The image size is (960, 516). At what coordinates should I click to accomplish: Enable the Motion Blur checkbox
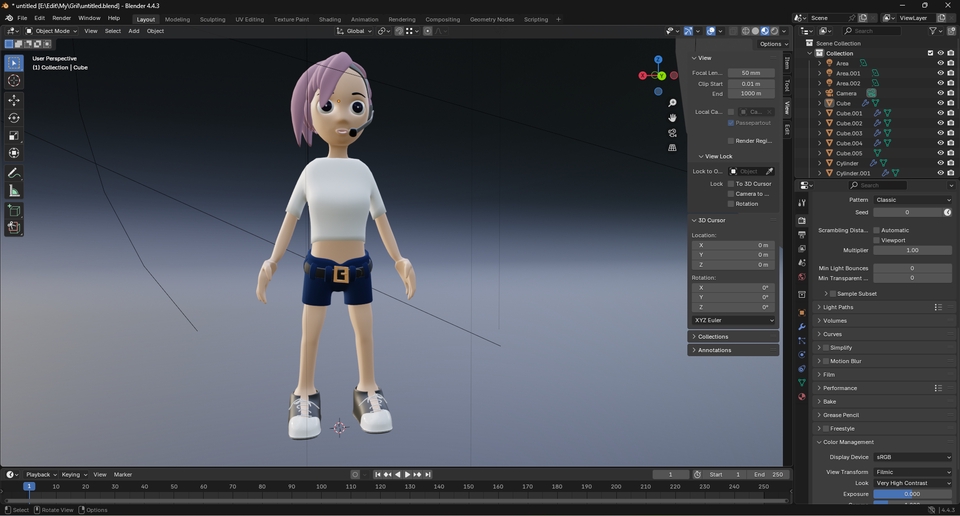pos(826,361)
